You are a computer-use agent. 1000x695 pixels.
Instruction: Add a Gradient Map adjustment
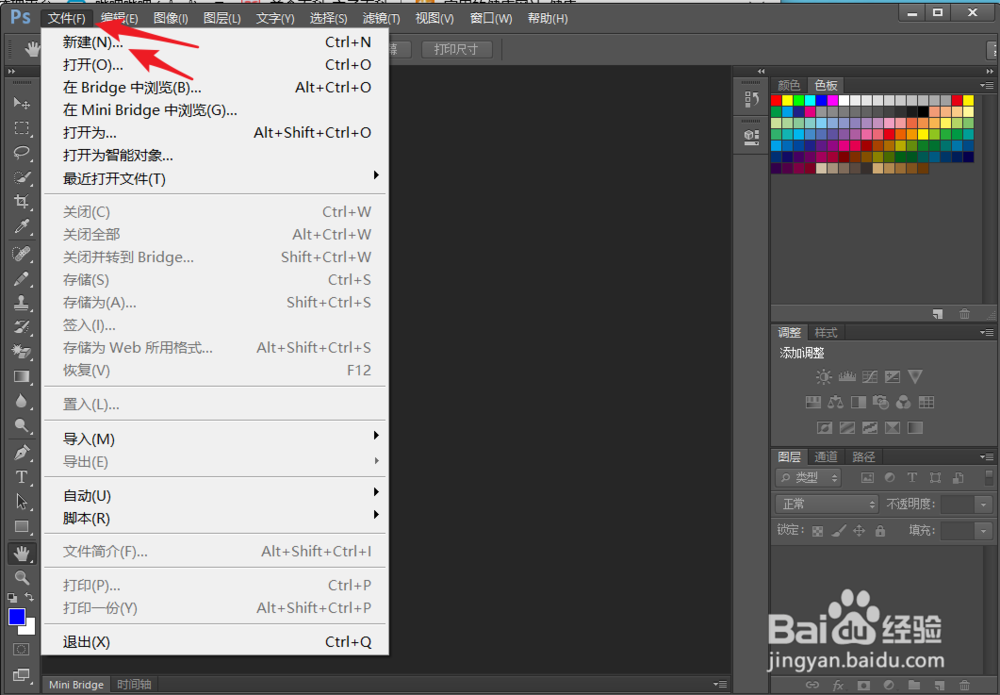[915, 428]
